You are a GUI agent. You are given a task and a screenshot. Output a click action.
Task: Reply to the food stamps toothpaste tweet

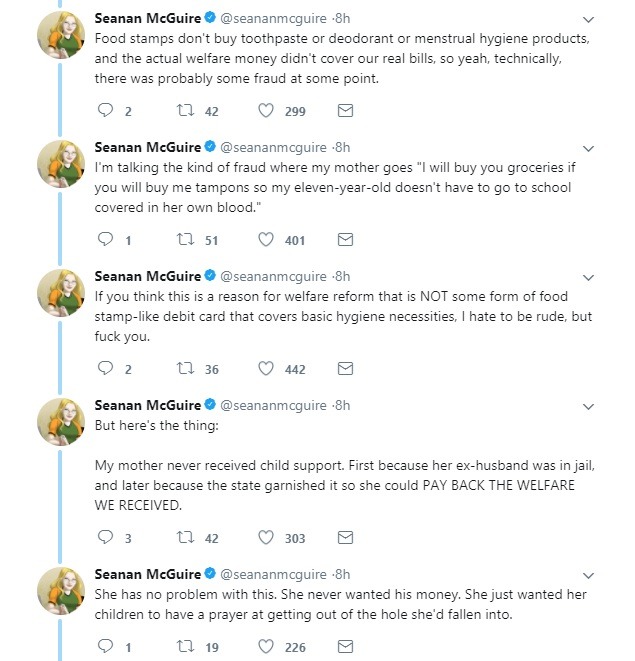(105, 110)
